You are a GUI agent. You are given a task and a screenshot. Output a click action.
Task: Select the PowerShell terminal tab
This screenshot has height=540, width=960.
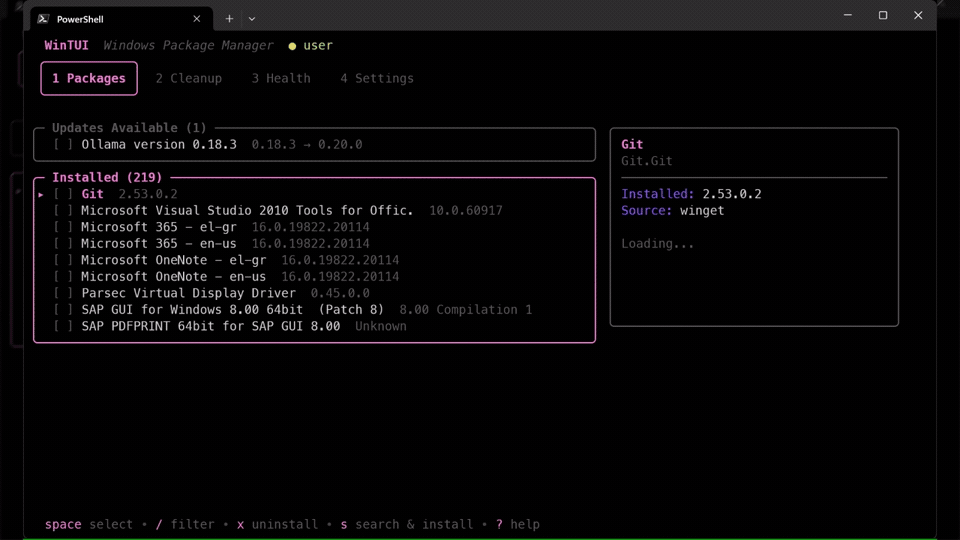121,19
